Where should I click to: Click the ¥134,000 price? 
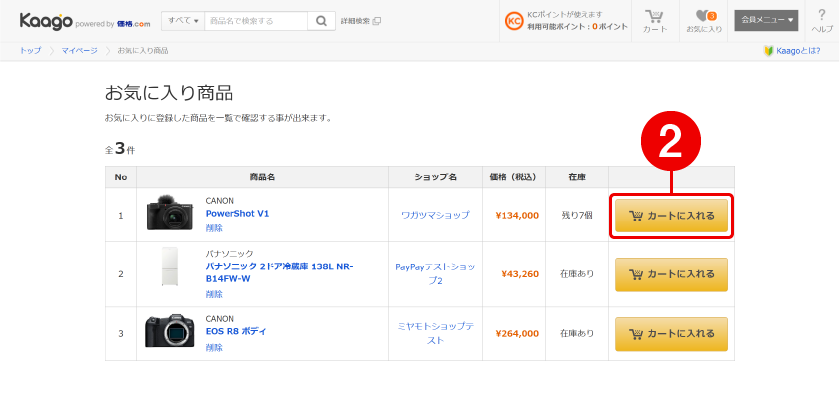pyautogui.click(x=517, y=216)
